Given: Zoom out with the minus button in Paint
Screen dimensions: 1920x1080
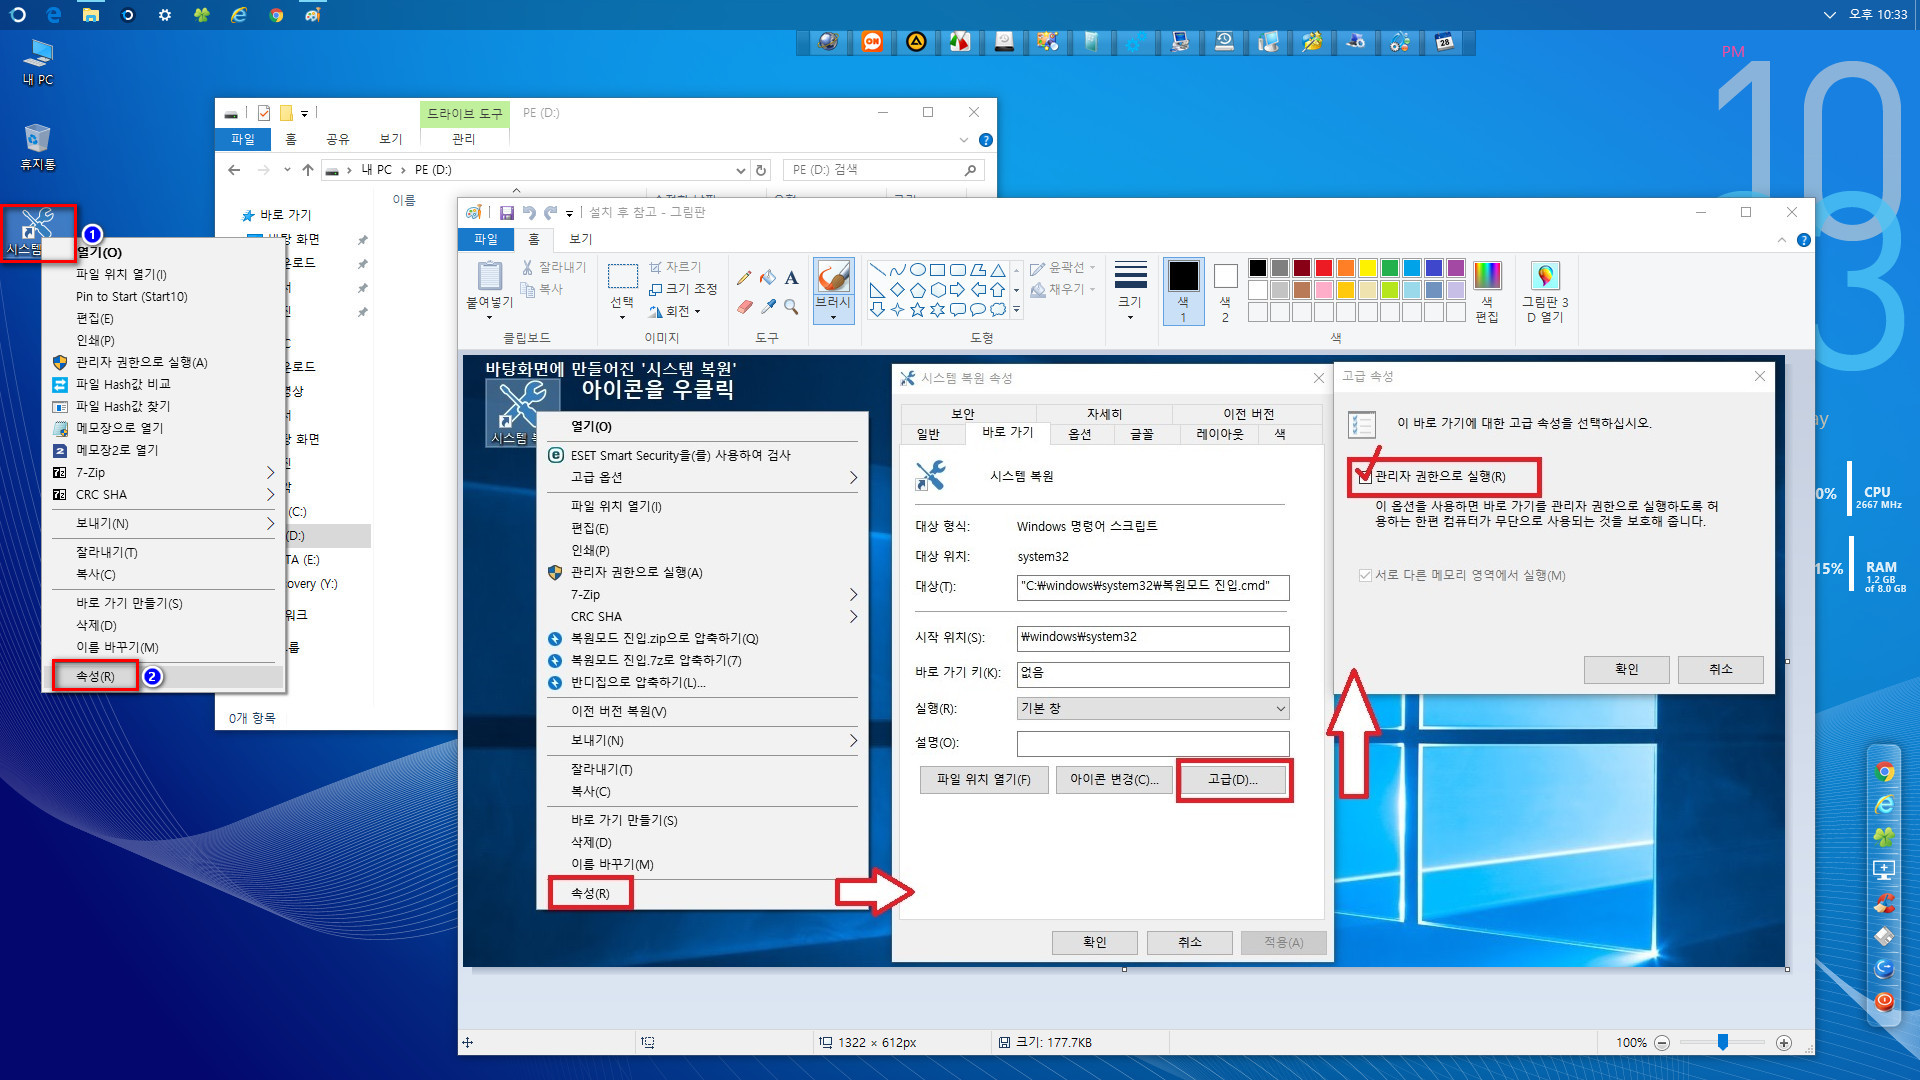Looking at the screenshot, I should pyautogui.click(x=1662, y=1043).
